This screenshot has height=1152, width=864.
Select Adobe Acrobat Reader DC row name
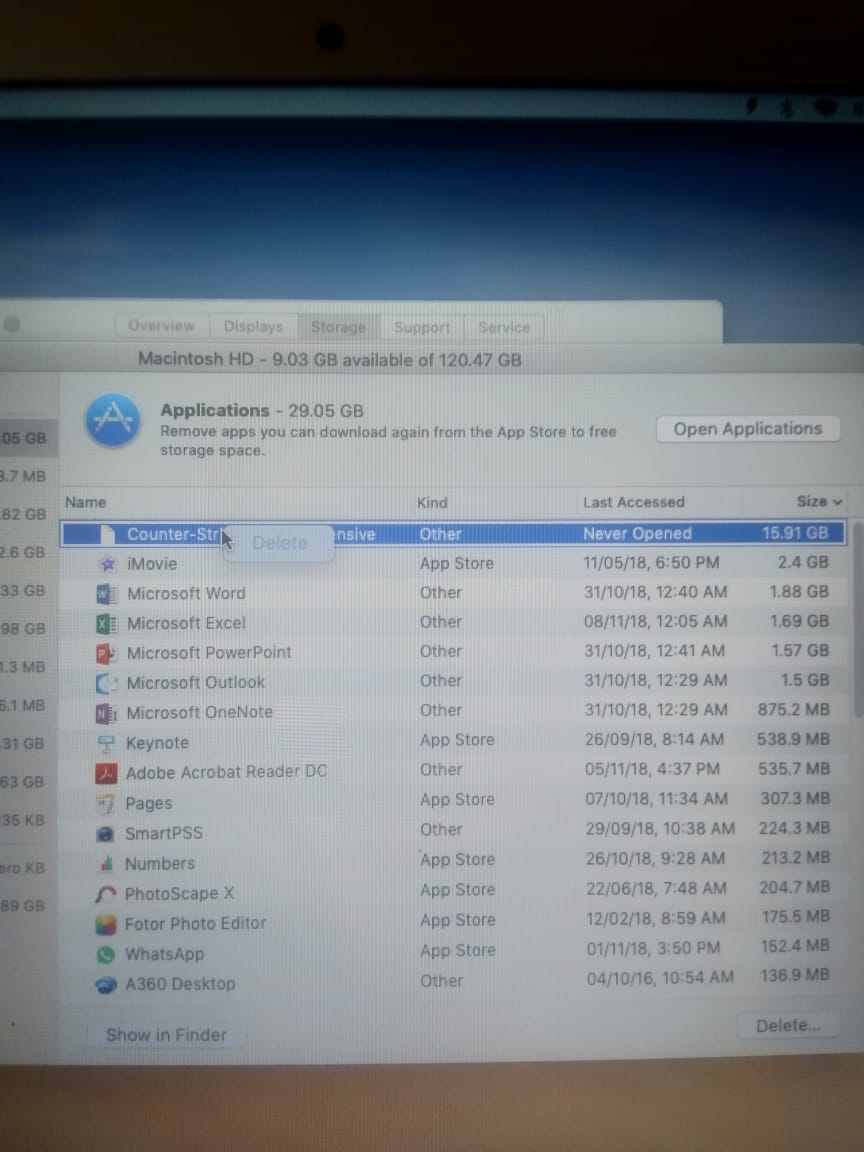pos(226,773)
